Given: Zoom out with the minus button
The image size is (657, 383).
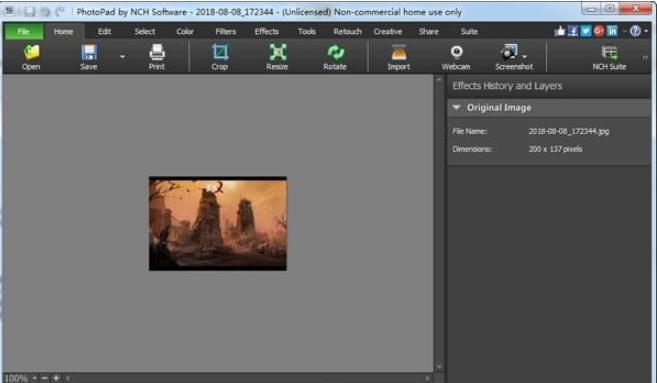Looking at the screenshot, I should (x=44, y=378).
